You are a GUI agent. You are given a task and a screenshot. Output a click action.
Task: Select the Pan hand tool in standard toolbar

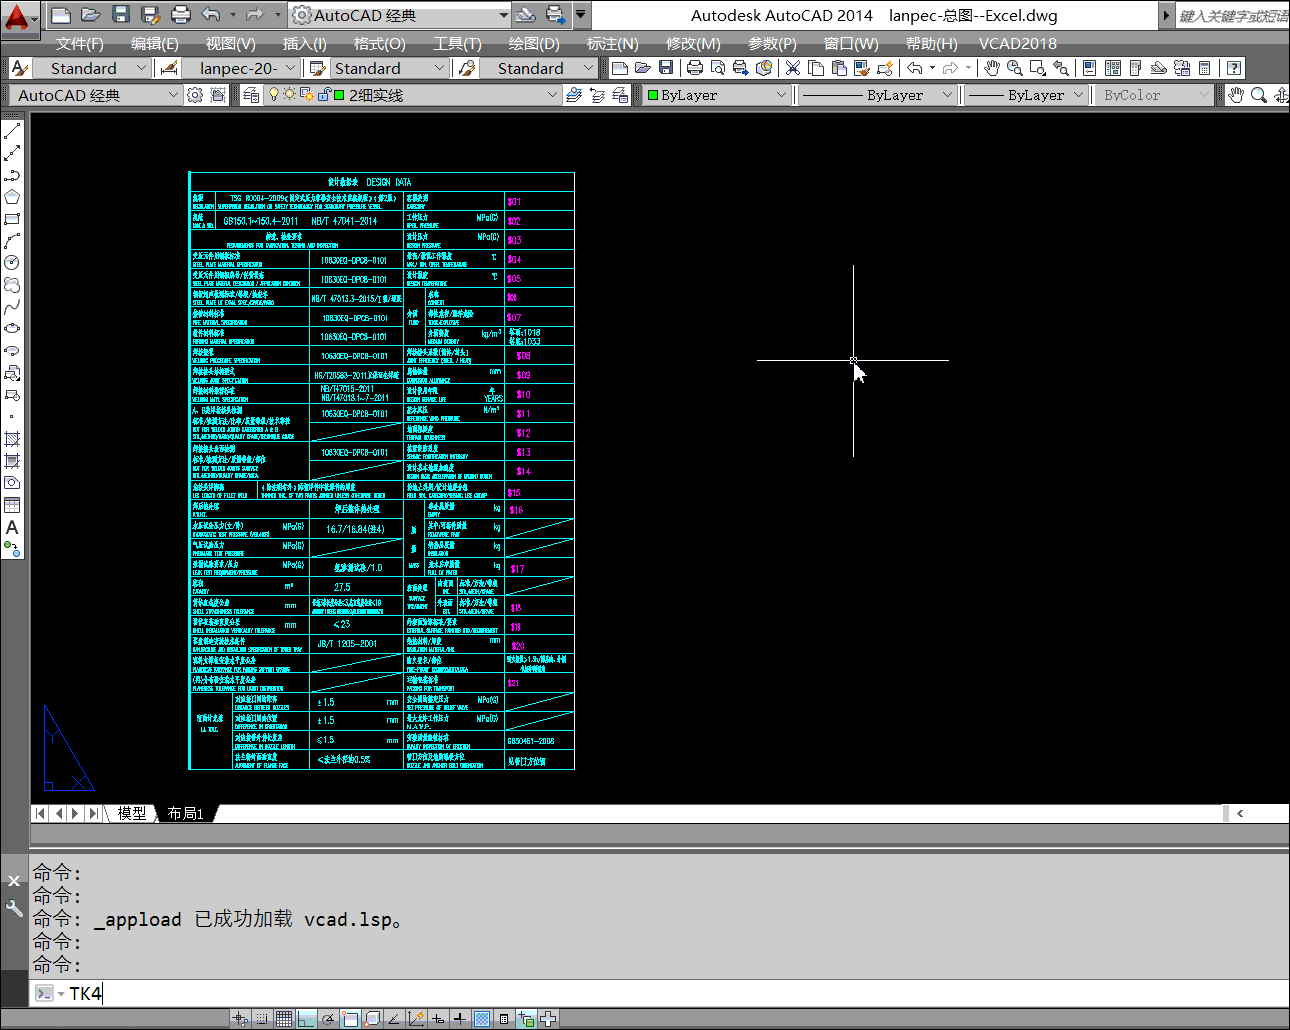click(x=991, y=68)
